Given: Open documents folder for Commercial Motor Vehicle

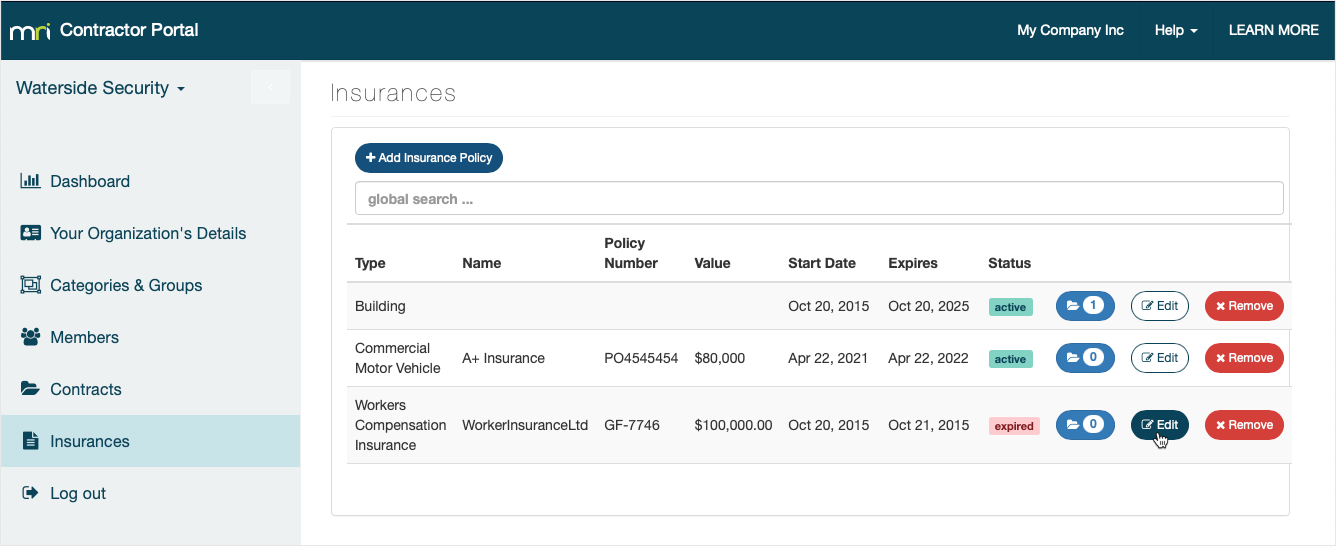Looking at the screenshot, I should pyautogui.click(x=1085, y=358).
